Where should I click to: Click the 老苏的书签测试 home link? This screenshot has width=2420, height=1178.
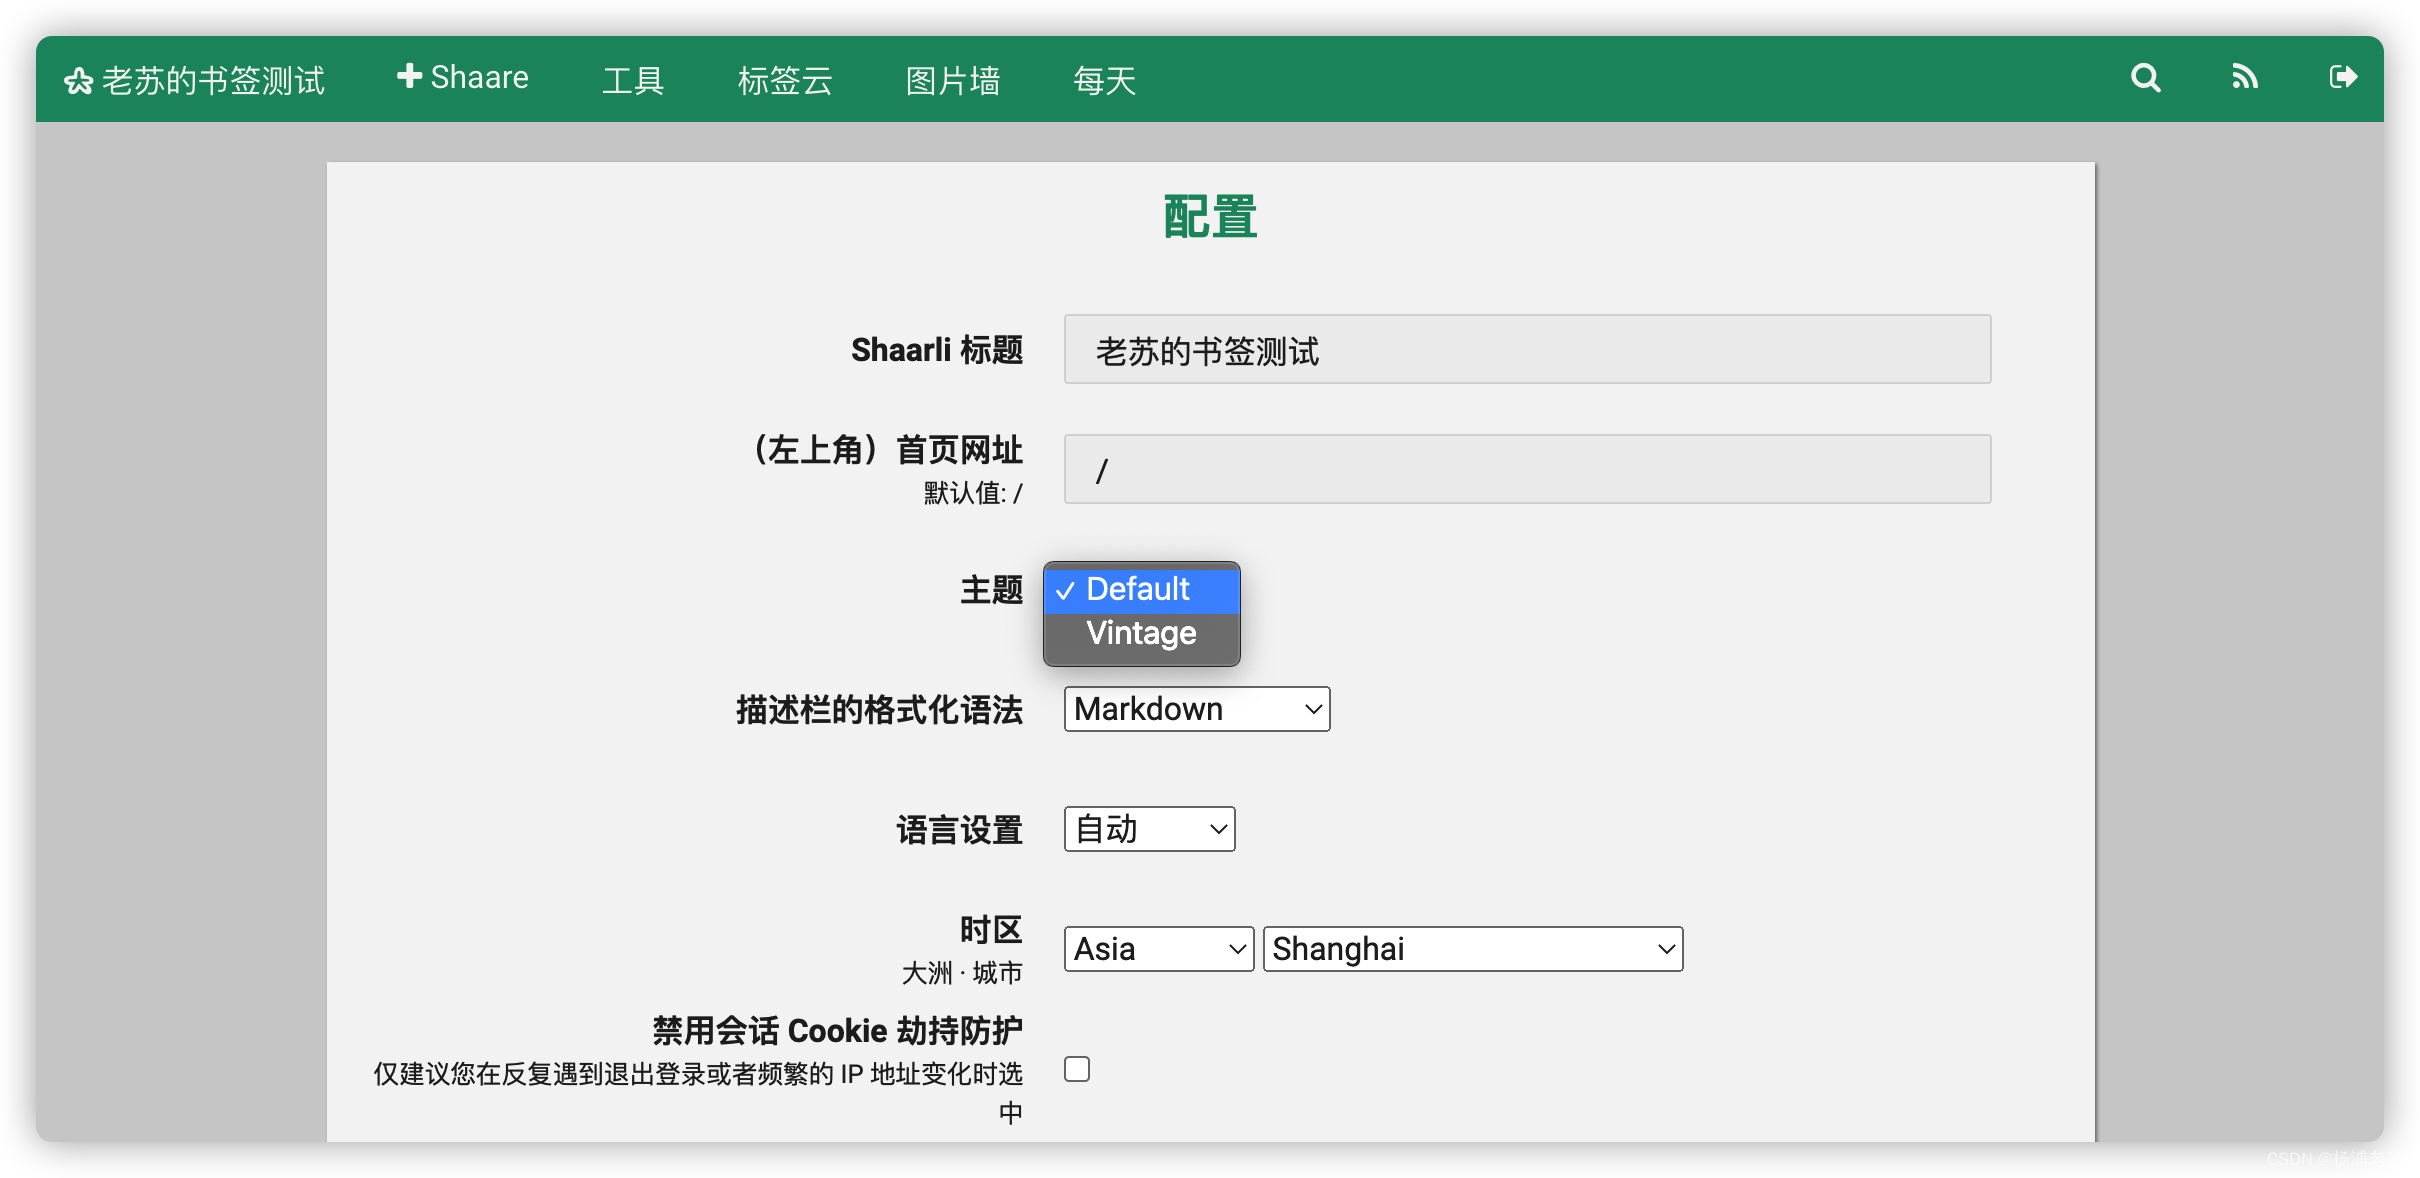point(195,81)
